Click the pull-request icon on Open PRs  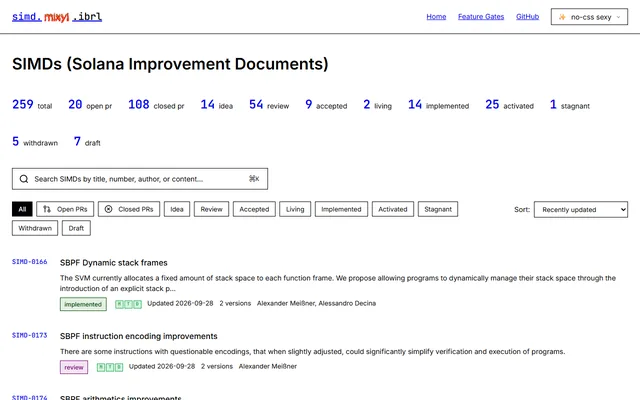pos(47,209)
